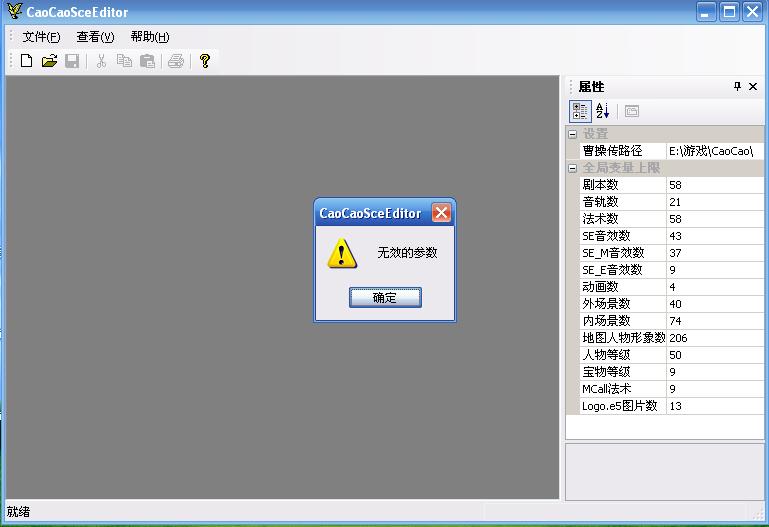Image resolution: width=769 pixels, height=527 pixels.
Task: Select the SE音效数 property row
Action: 671,236
